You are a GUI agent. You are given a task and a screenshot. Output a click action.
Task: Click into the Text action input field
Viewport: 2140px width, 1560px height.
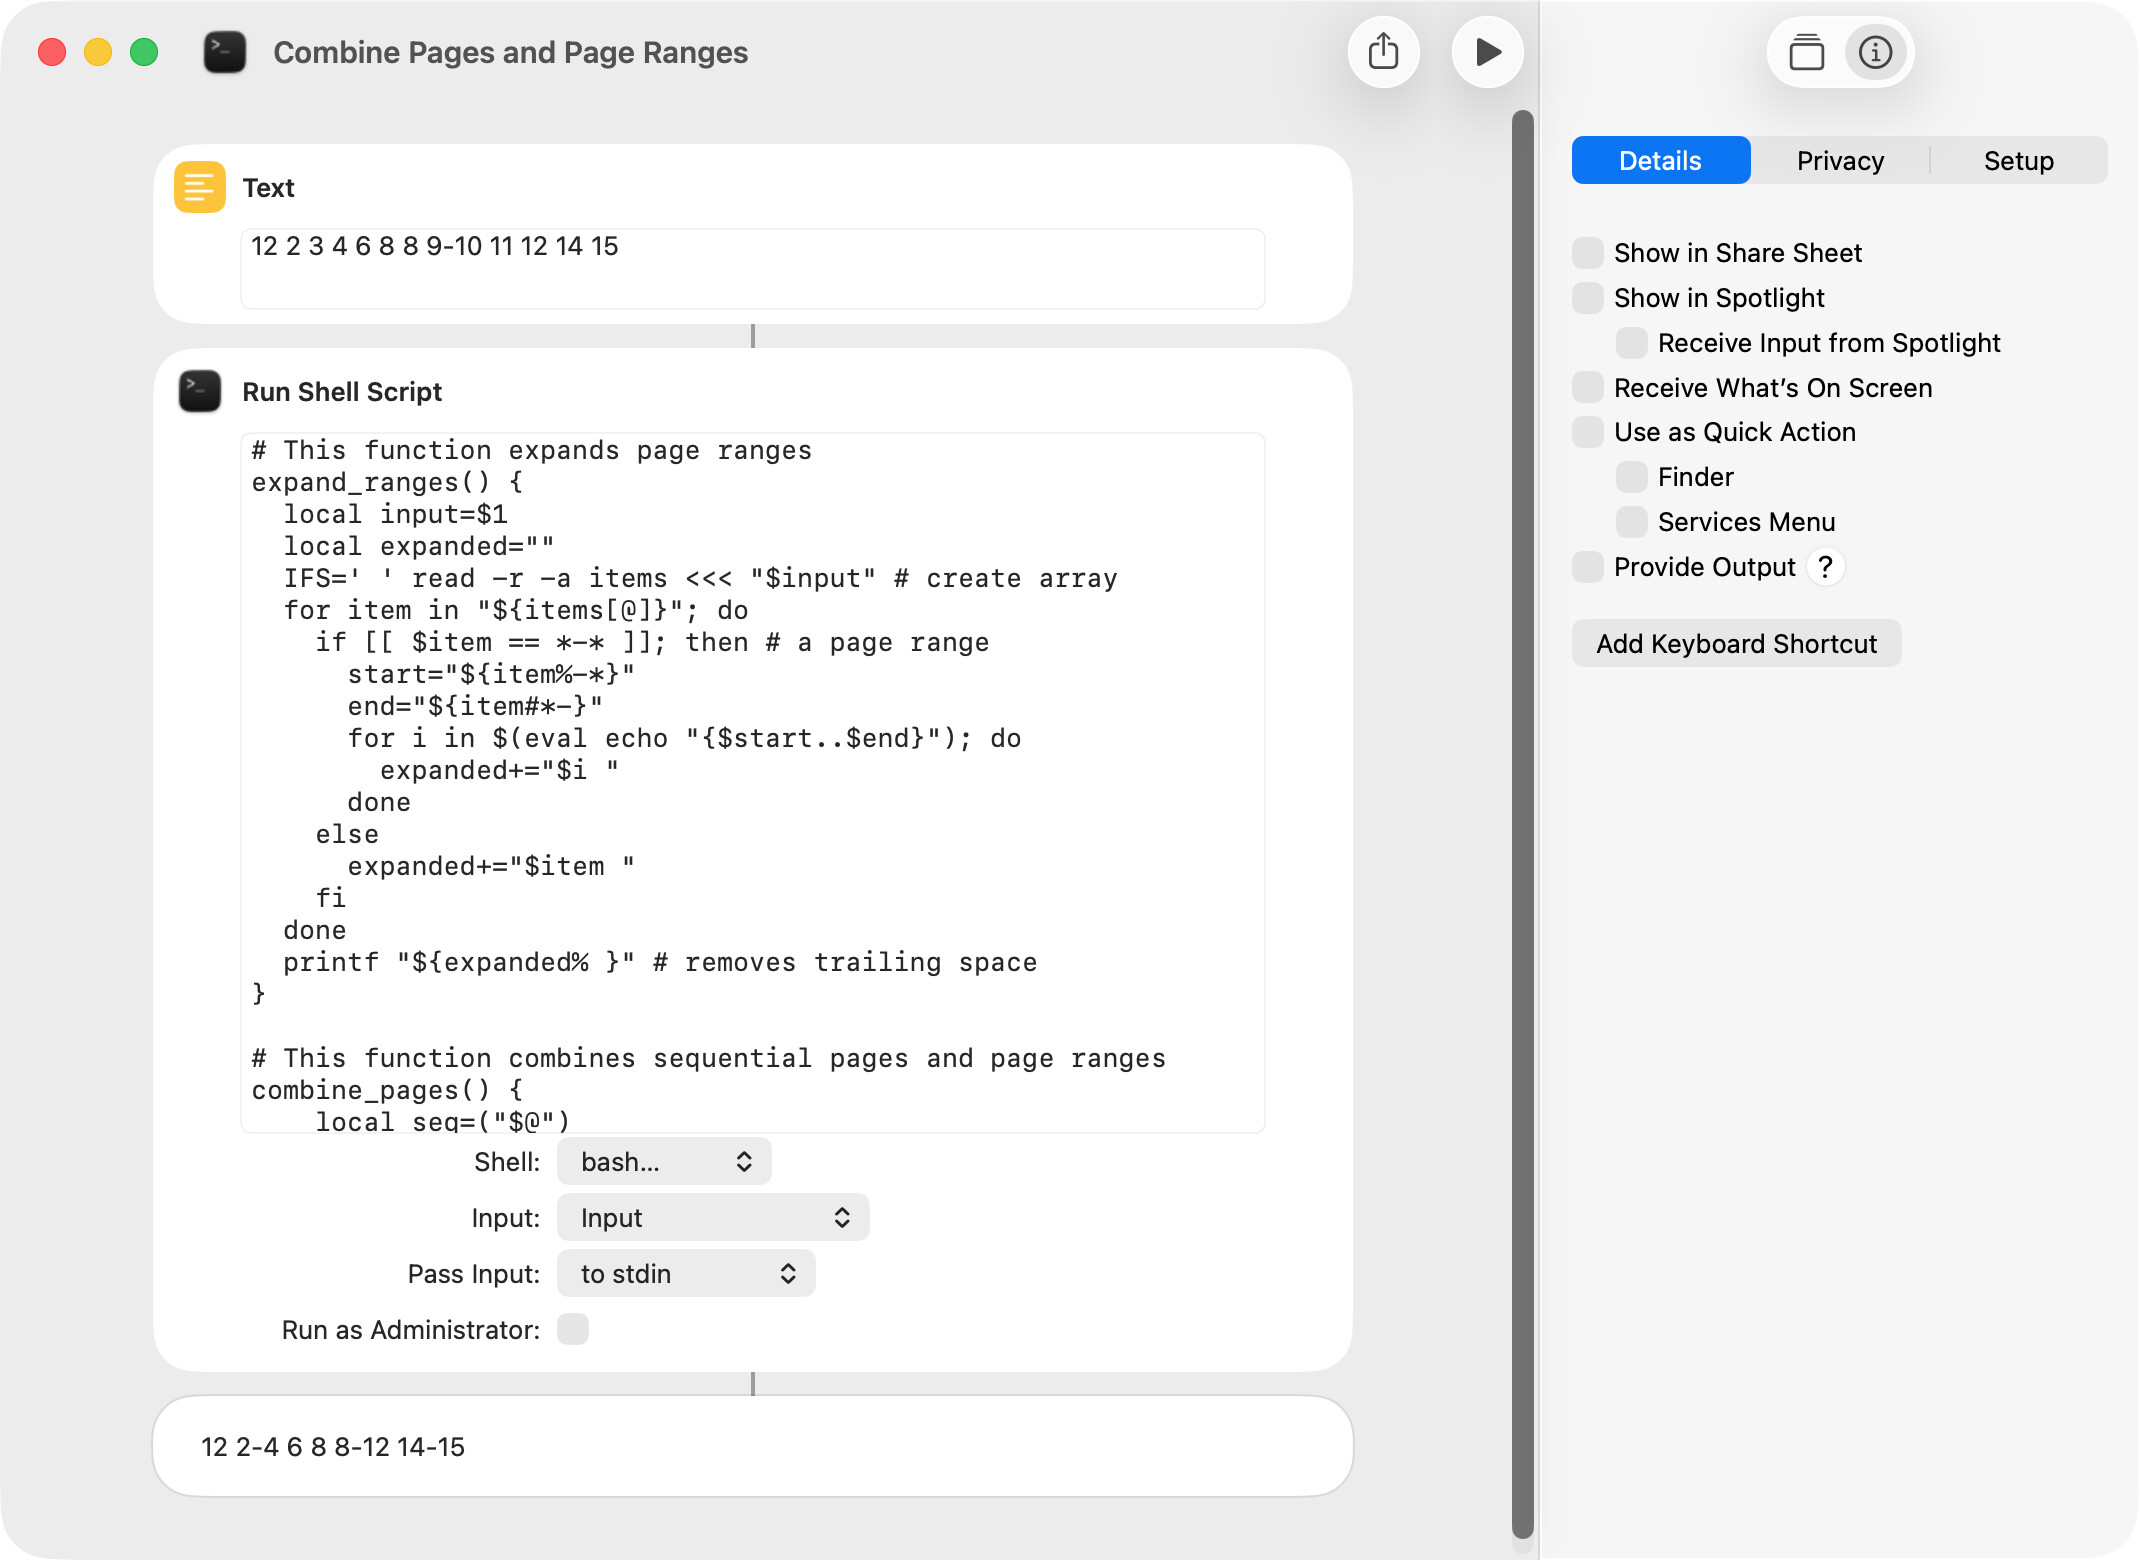pyautogui.click(x=752, y=268)
